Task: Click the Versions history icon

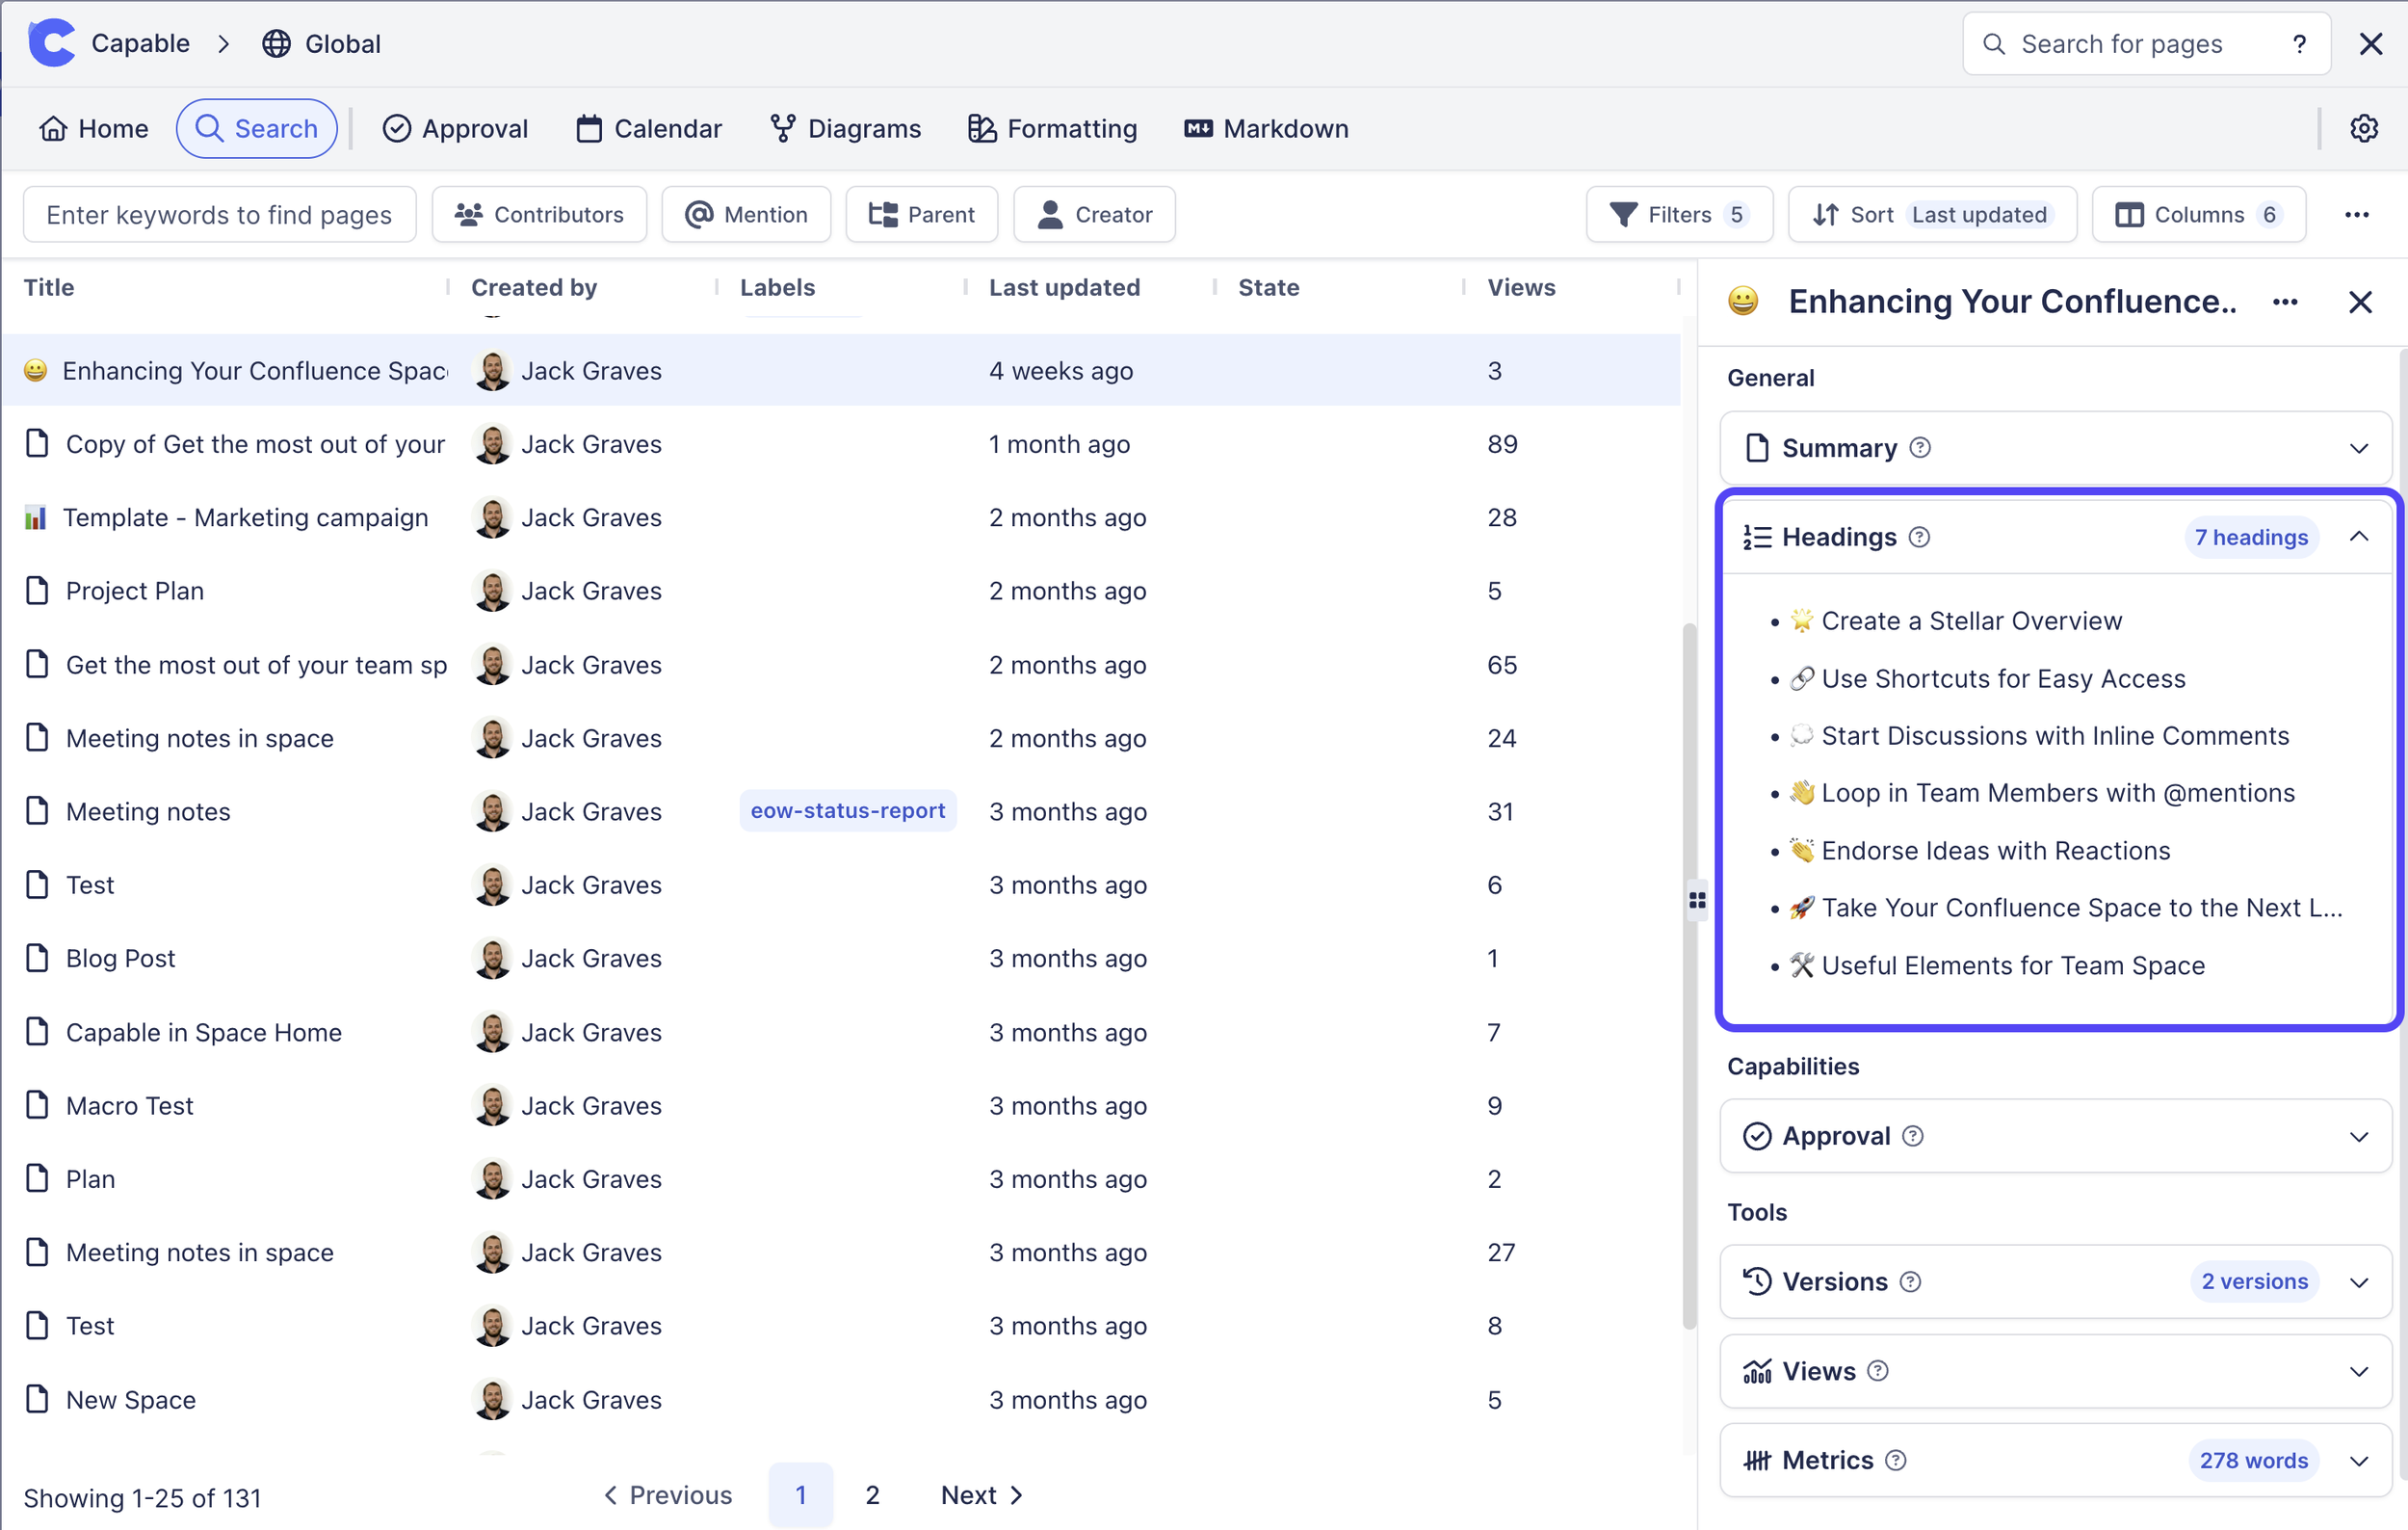Action: pos(1757,1281)
